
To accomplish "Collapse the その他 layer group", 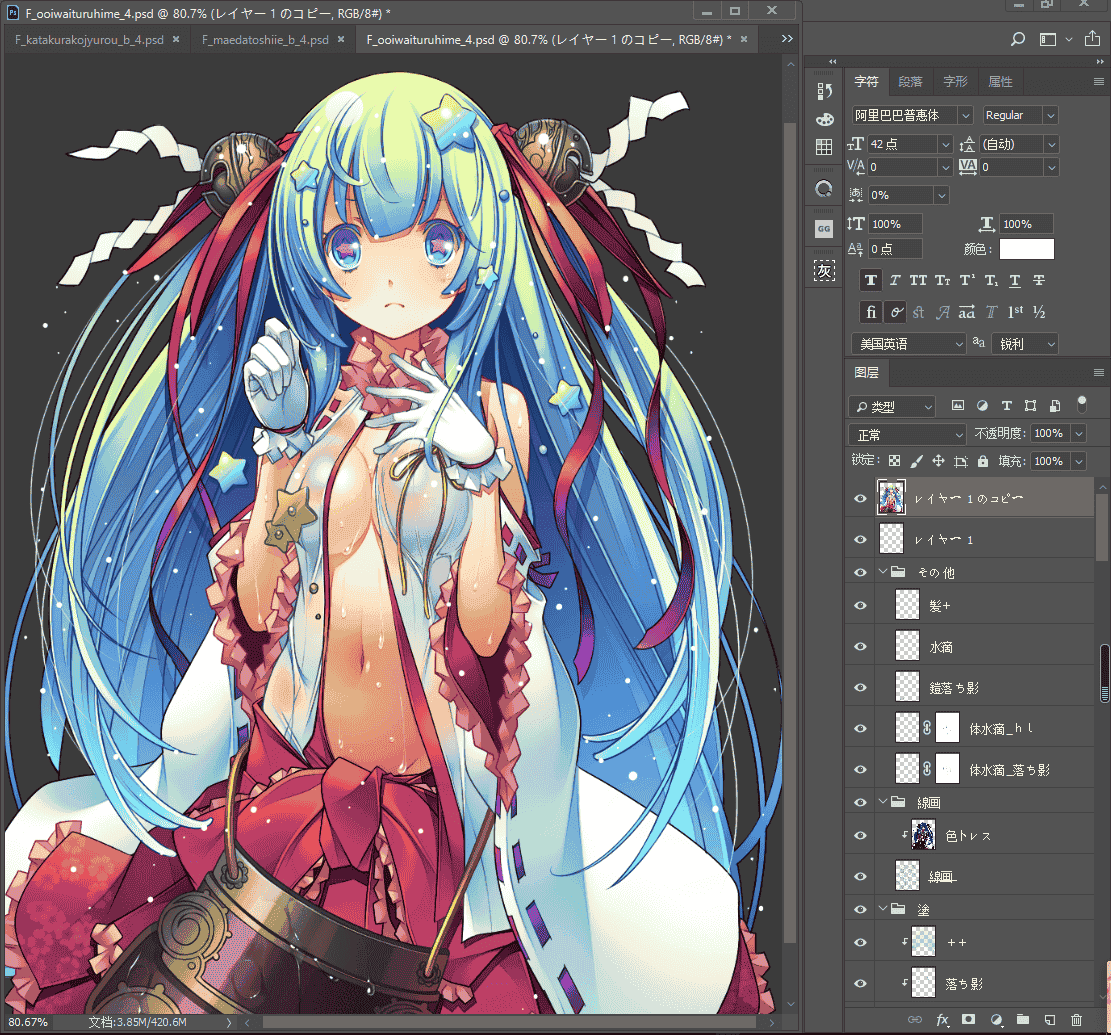I will coord(883,572).
